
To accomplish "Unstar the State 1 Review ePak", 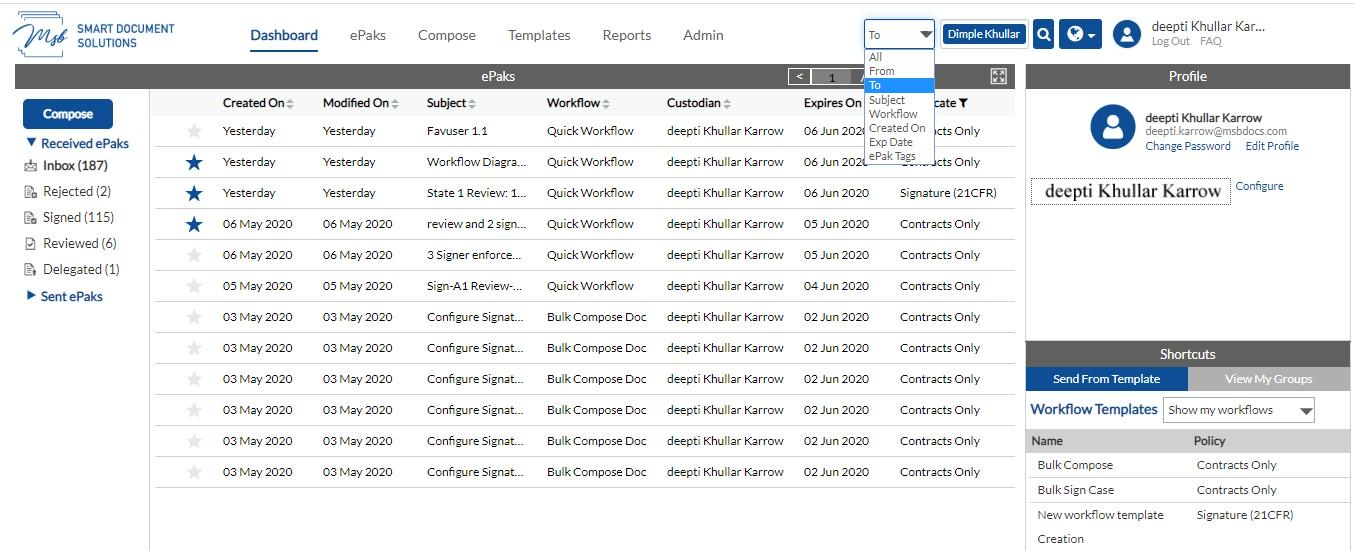I will click(x=194, y=193).
